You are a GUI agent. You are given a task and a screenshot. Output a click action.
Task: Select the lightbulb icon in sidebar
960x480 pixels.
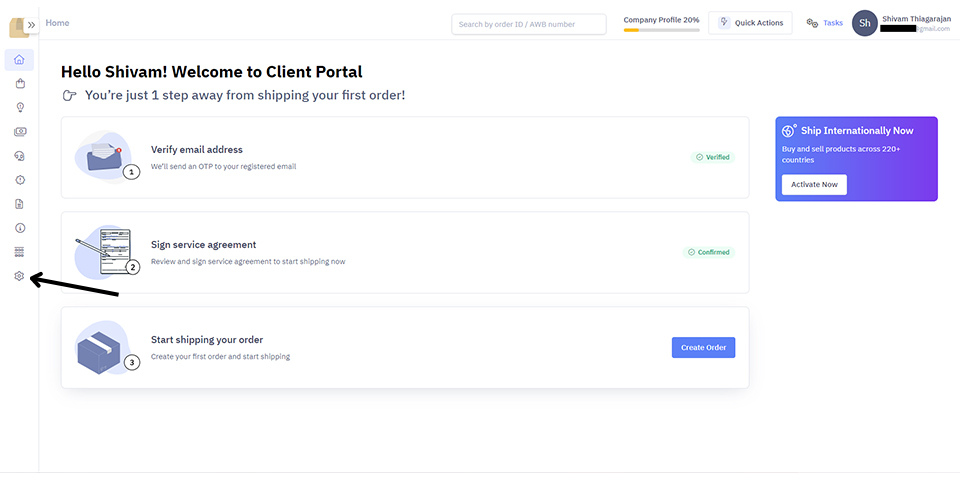[19, 108]
